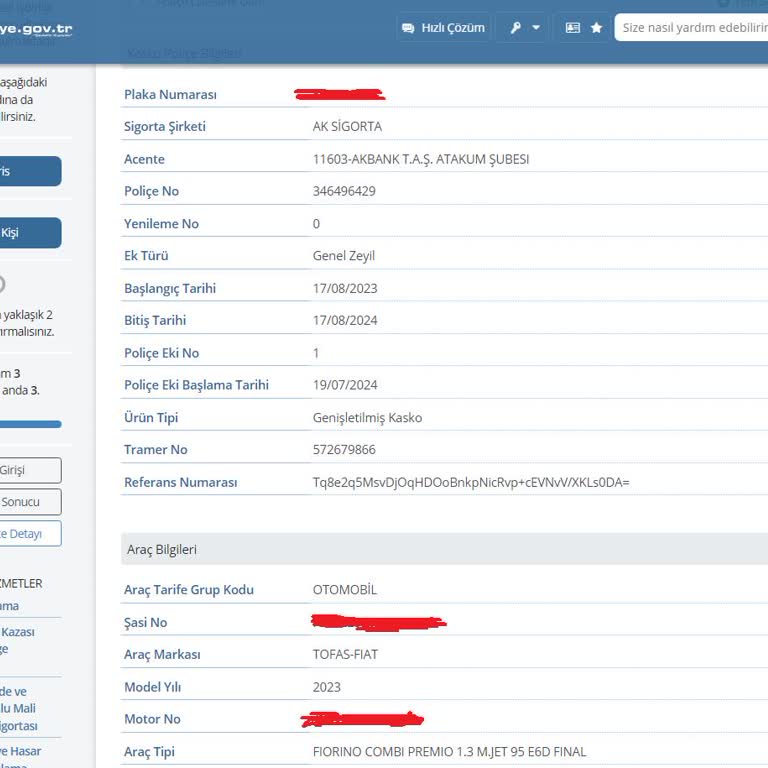Image resolution: width=768 pixels, height=768 pixels.
Task: Click the blue sidebar button ending in 'ris'
Action: click(x=28, y=171)
